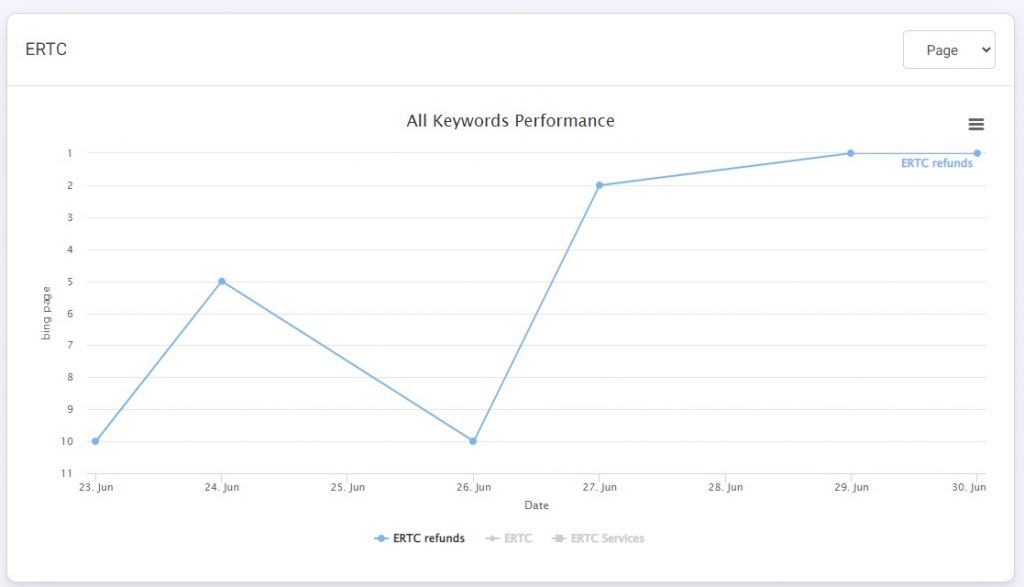This screenshot has width=1024, height=587.
Task: Click the ERTC refunds legend marker icon
Action: tap(381, 538)
